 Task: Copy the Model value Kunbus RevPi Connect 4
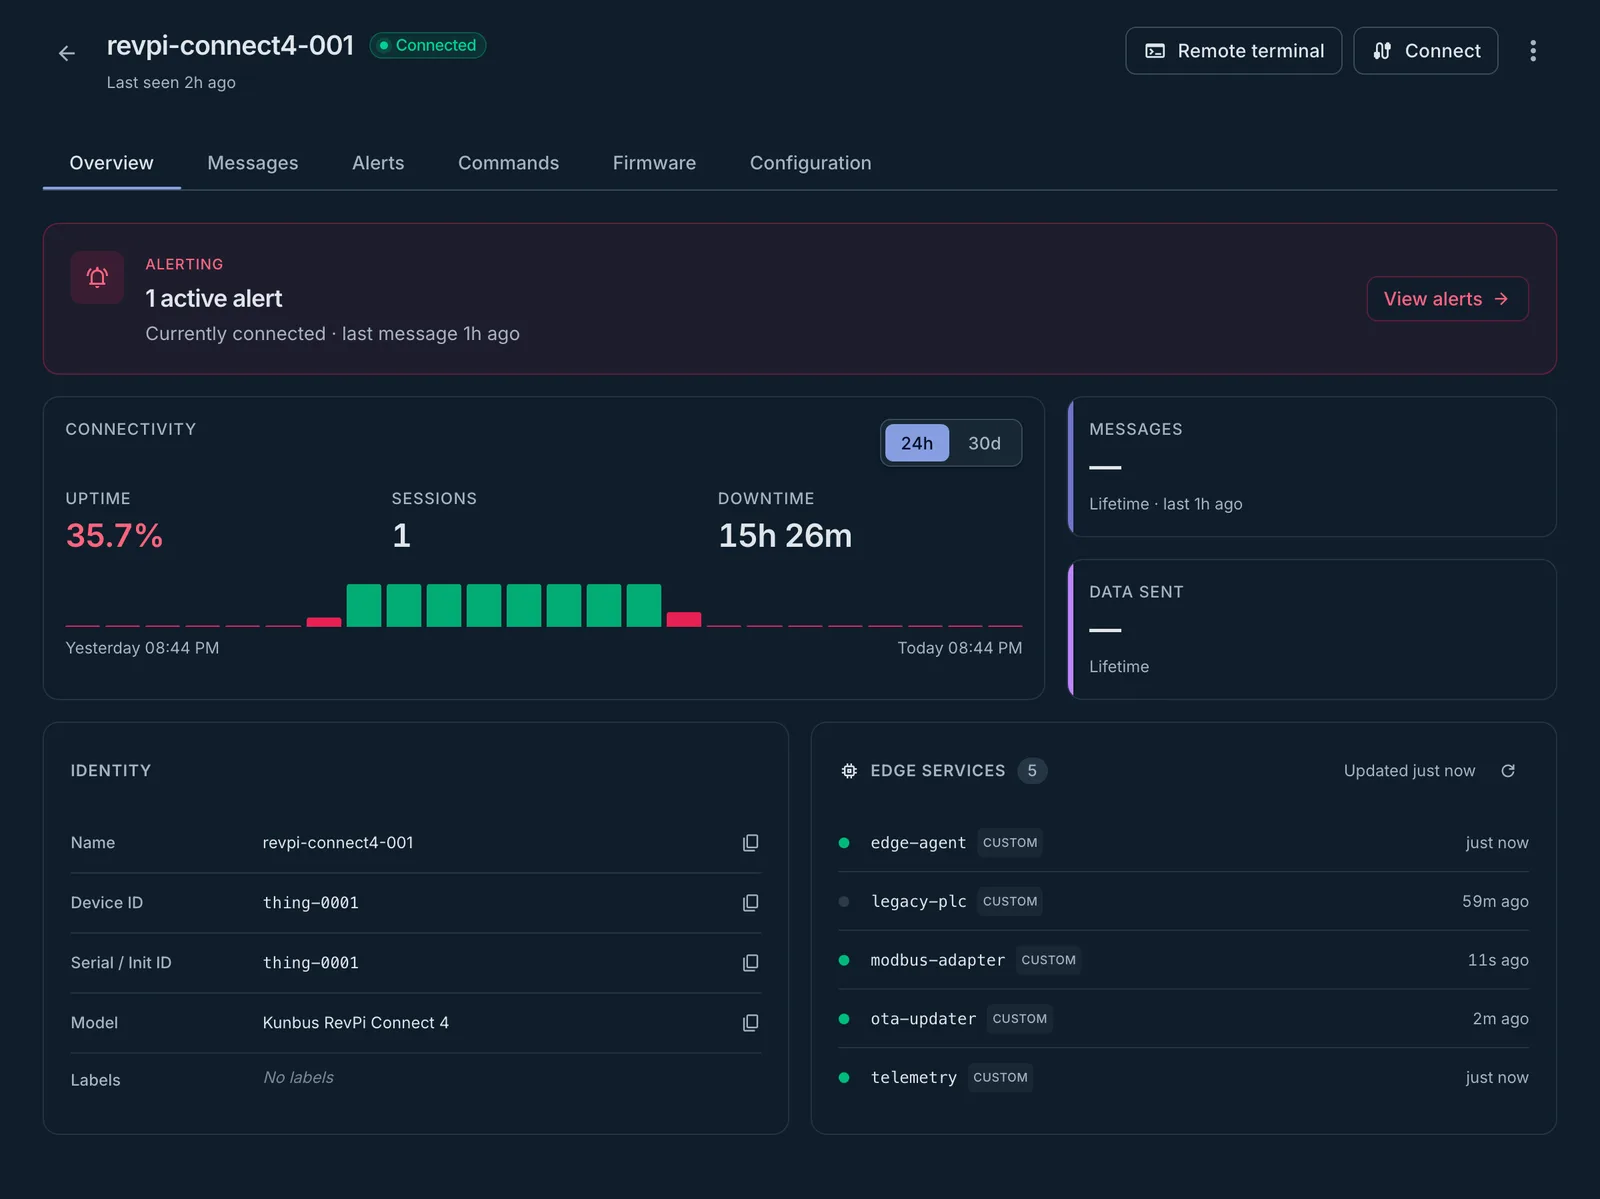pyautogui.click(x=750, y=1023)
